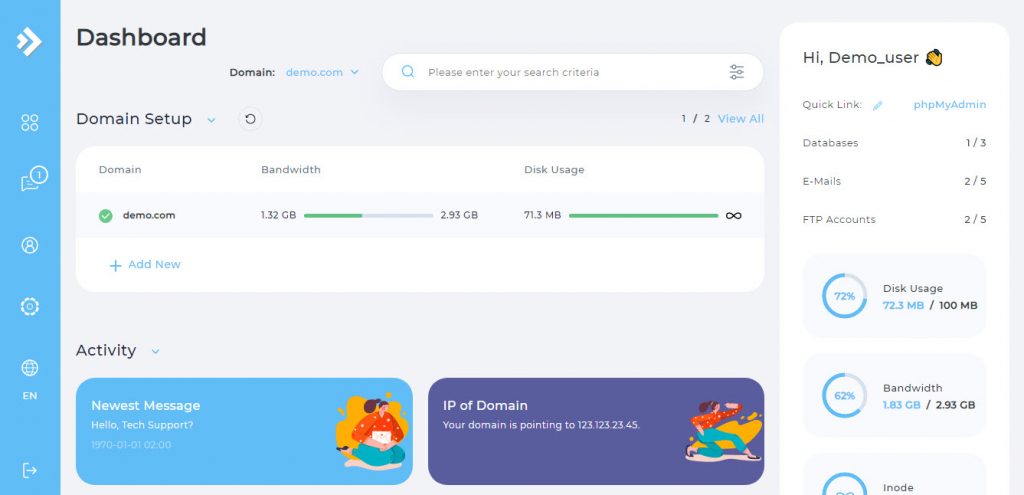Screen dimensions: 1024x495
Task: Click the Inode usage card
Action: pyautogui.click(x=894, y=475)
